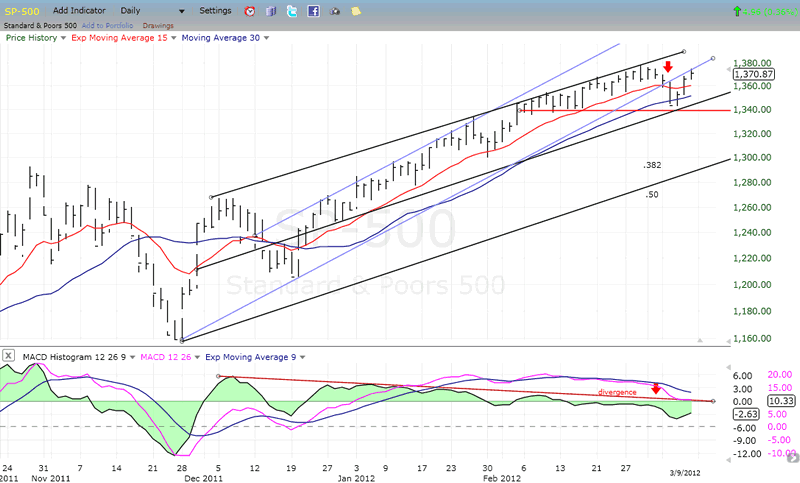Click the .50 Fibonacci label
This screenshot has height=483, width=800.
coord(652,194)
